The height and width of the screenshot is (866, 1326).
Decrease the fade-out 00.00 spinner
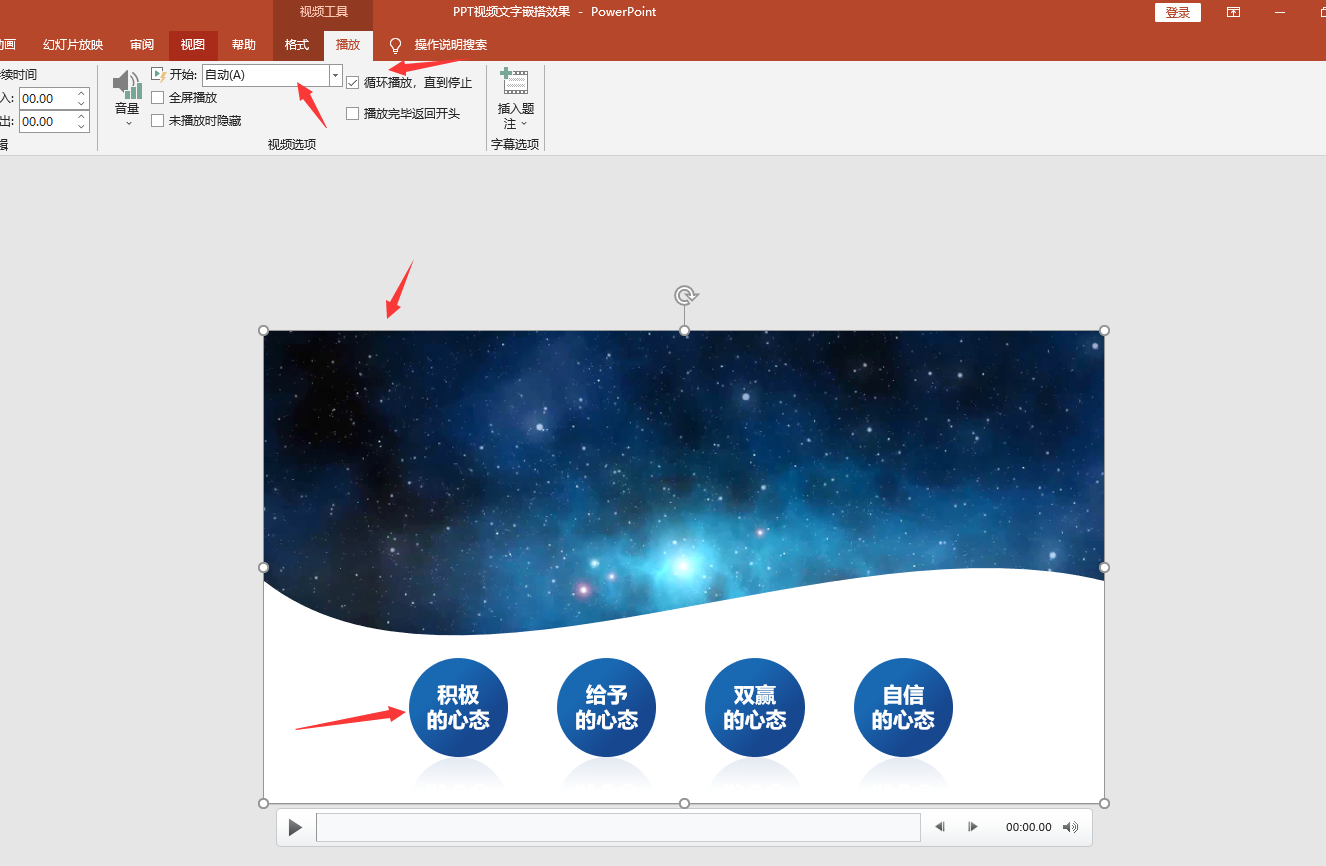click(81, 127)
